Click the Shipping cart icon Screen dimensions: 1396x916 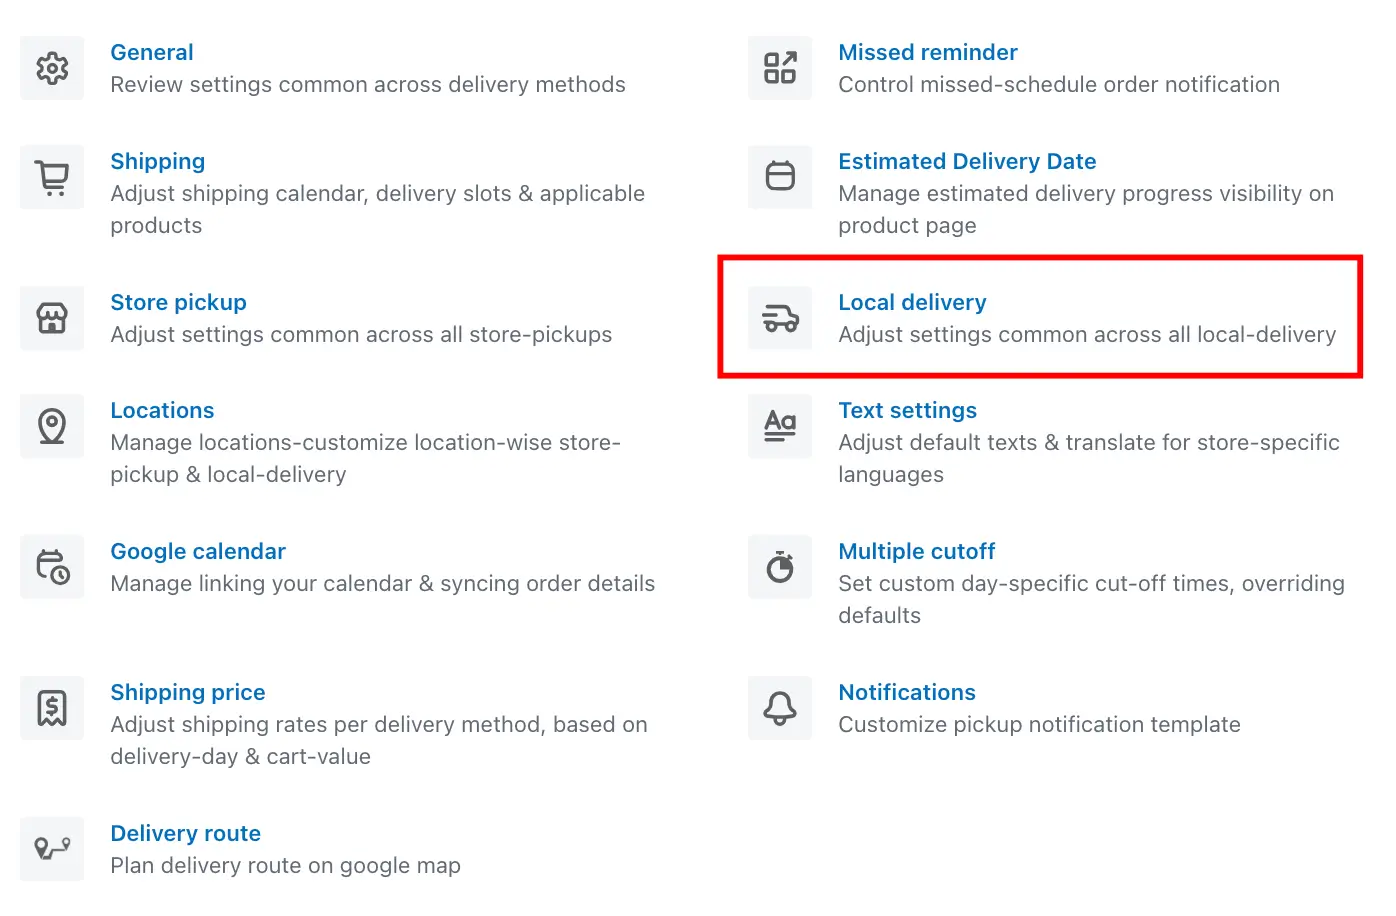52,177
